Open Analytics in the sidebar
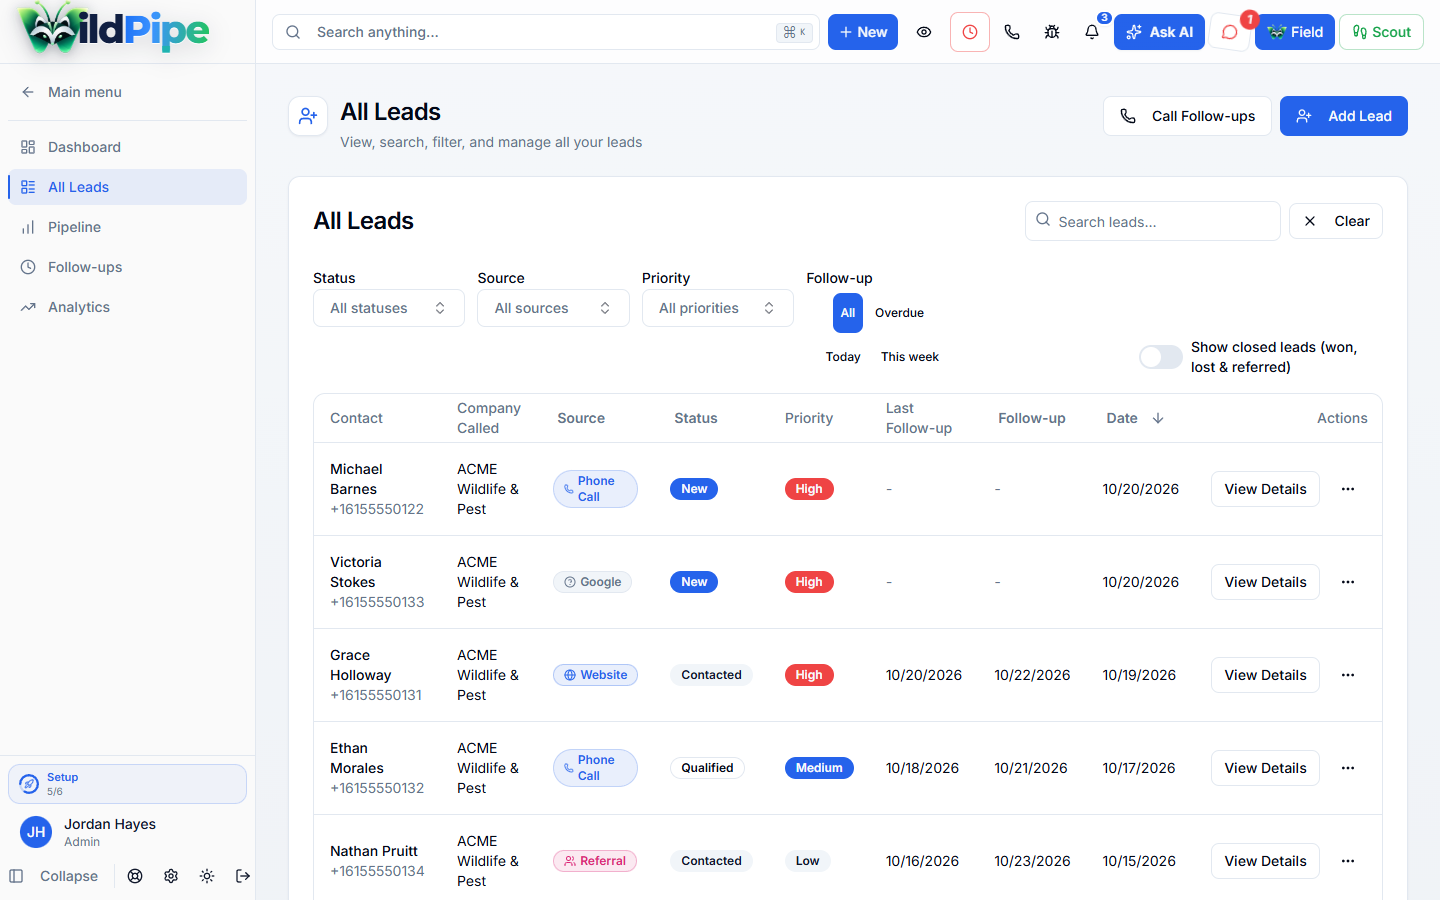1440x900 pixels. pos(128,307)
